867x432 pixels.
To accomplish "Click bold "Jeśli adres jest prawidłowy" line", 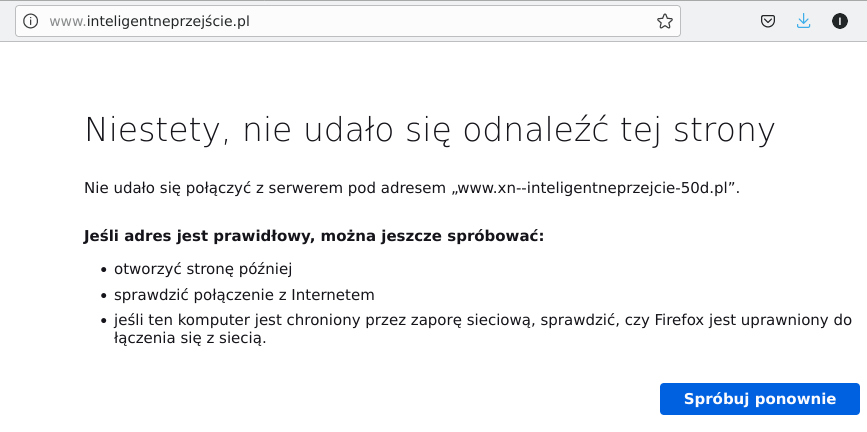I will pyautogui.click(x=200, y=237).
